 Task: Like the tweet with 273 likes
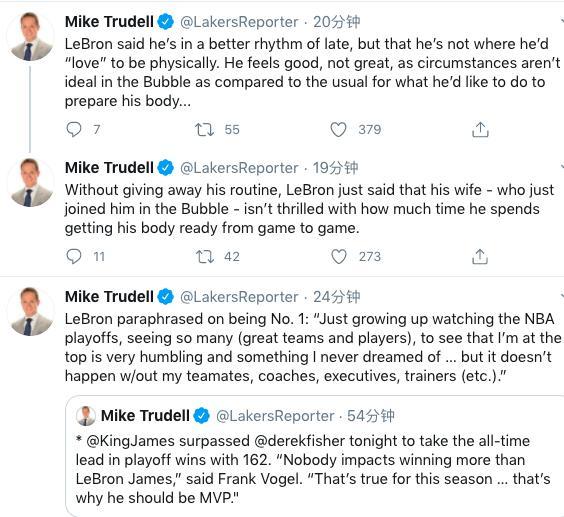click(x=338, y=257)
